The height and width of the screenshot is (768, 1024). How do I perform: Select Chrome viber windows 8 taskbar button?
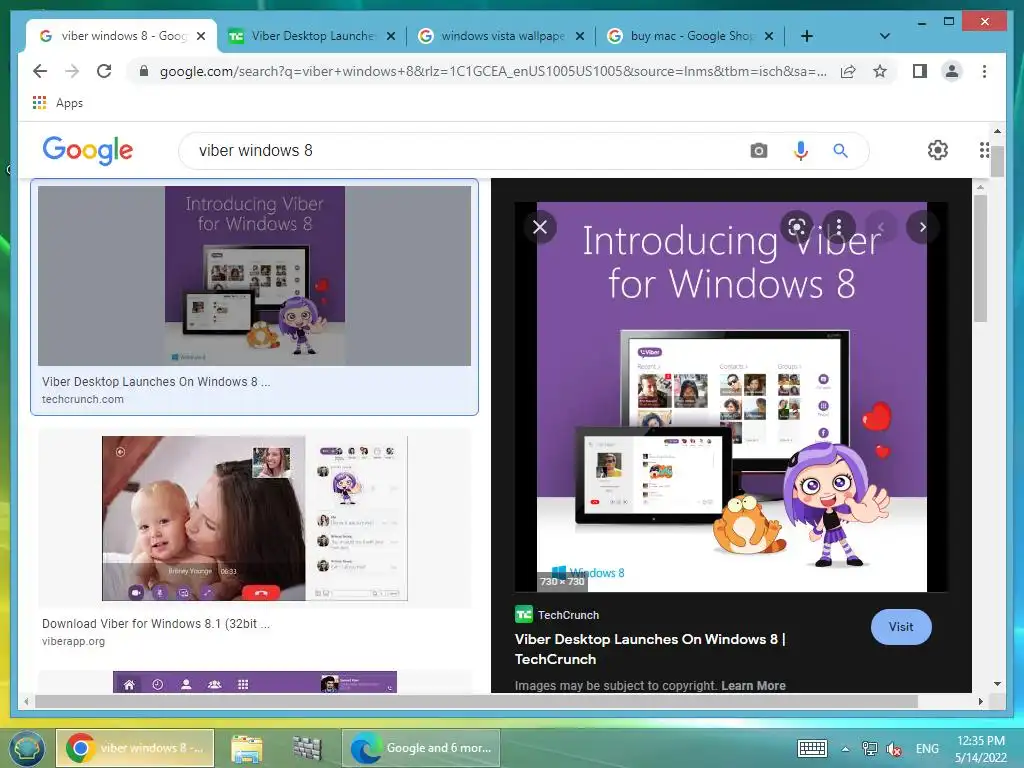pos(135,748)
